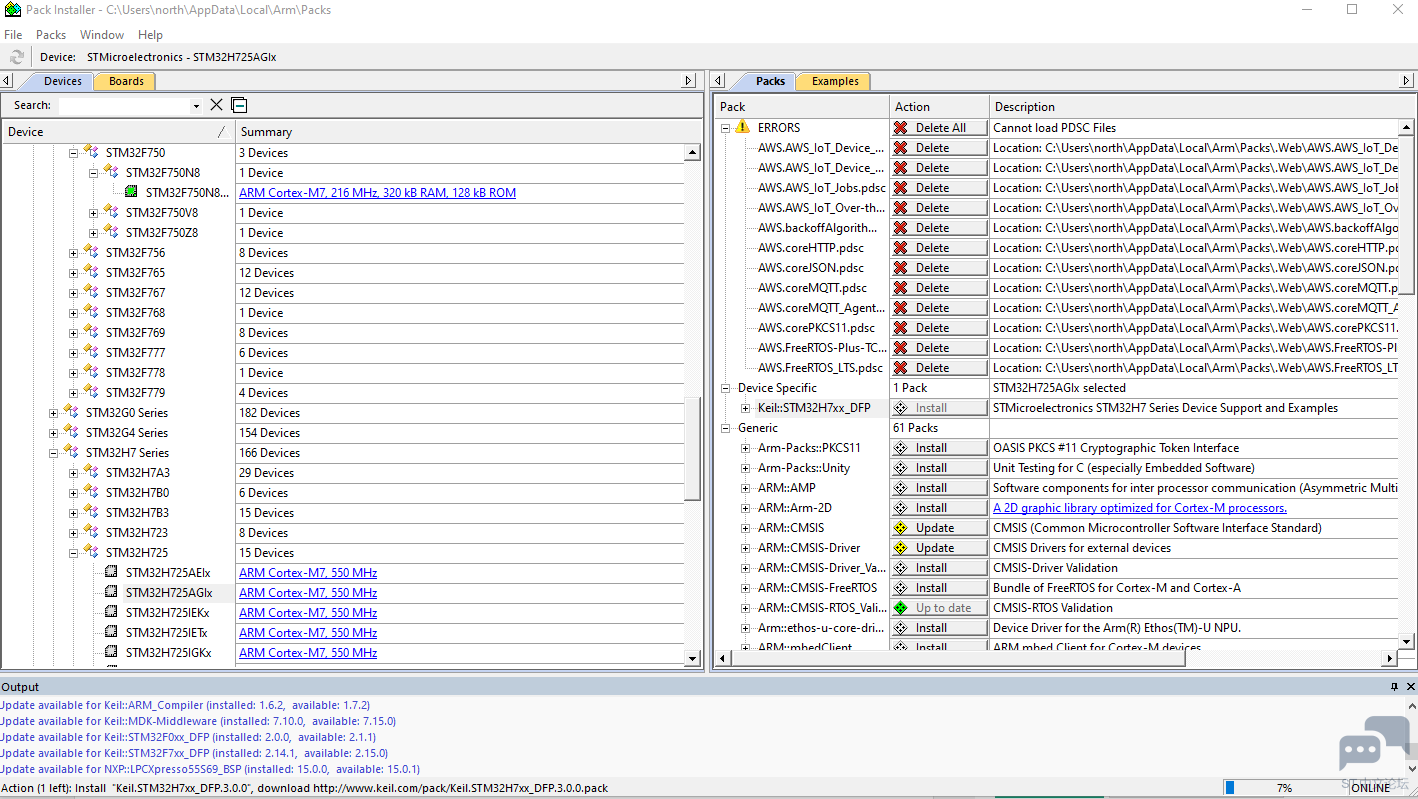Install the ARM::CMSIS-FreeRTOS pack
This screenshot has height=799, width=1418.
(939, 588)
